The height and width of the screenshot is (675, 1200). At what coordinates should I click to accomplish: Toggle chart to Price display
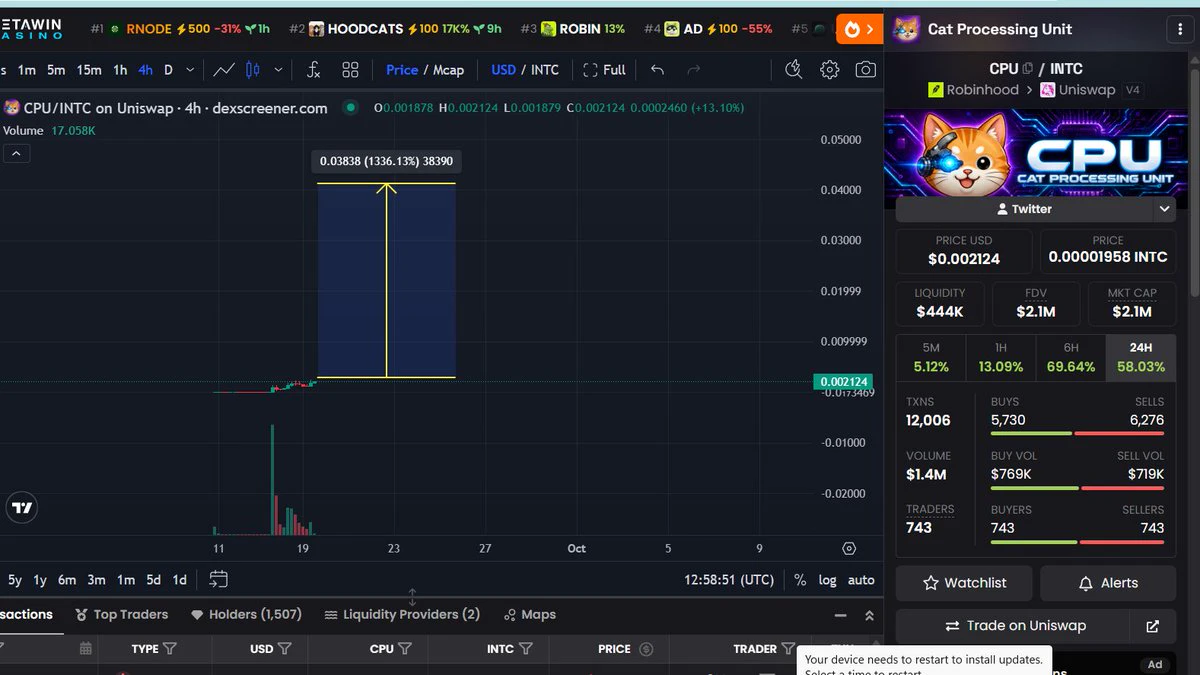click(x=402, y=70)
